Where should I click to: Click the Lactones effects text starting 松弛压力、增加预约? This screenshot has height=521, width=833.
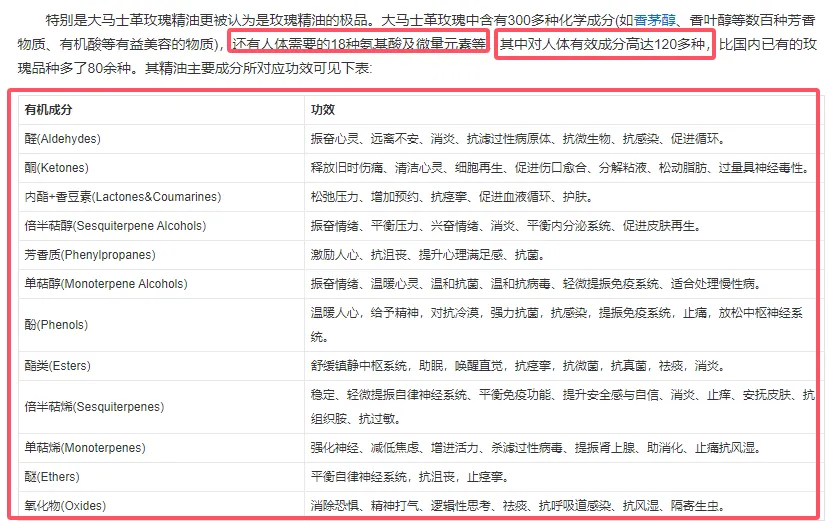(x=452, y=197)
